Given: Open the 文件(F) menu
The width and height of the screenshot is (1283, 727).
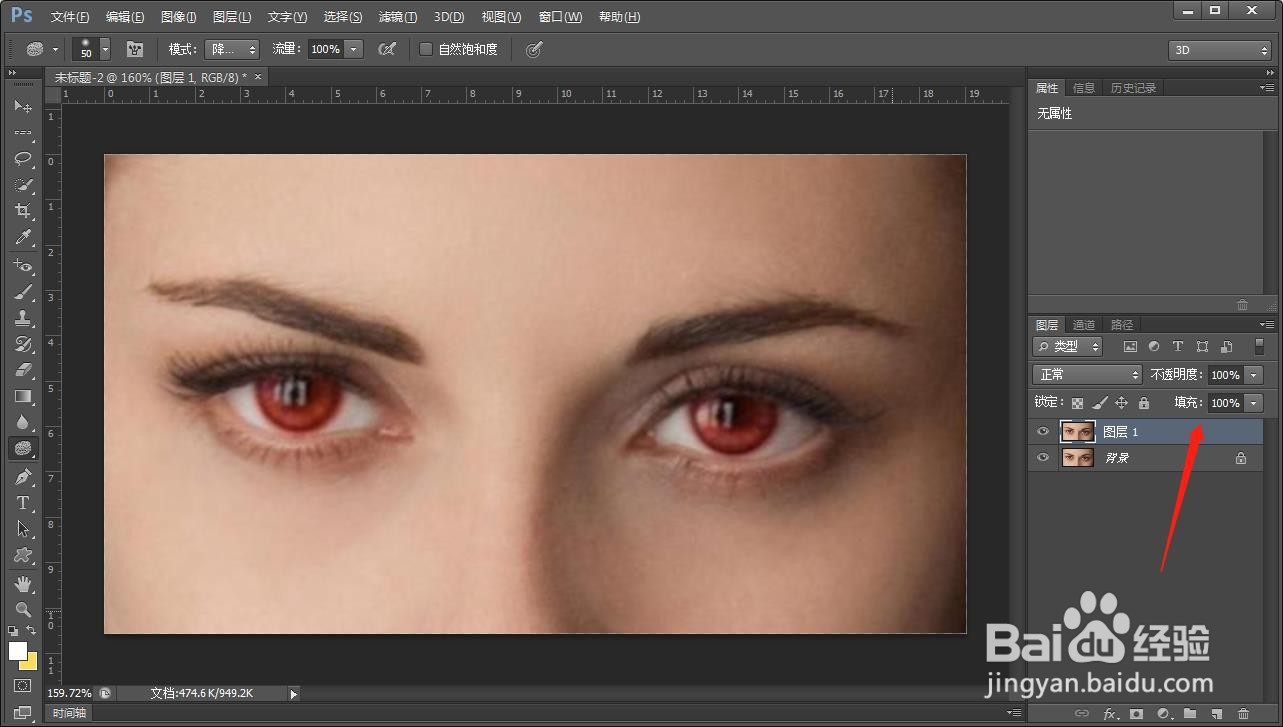Looking at the screenshot, I should (x=69, y=17).
